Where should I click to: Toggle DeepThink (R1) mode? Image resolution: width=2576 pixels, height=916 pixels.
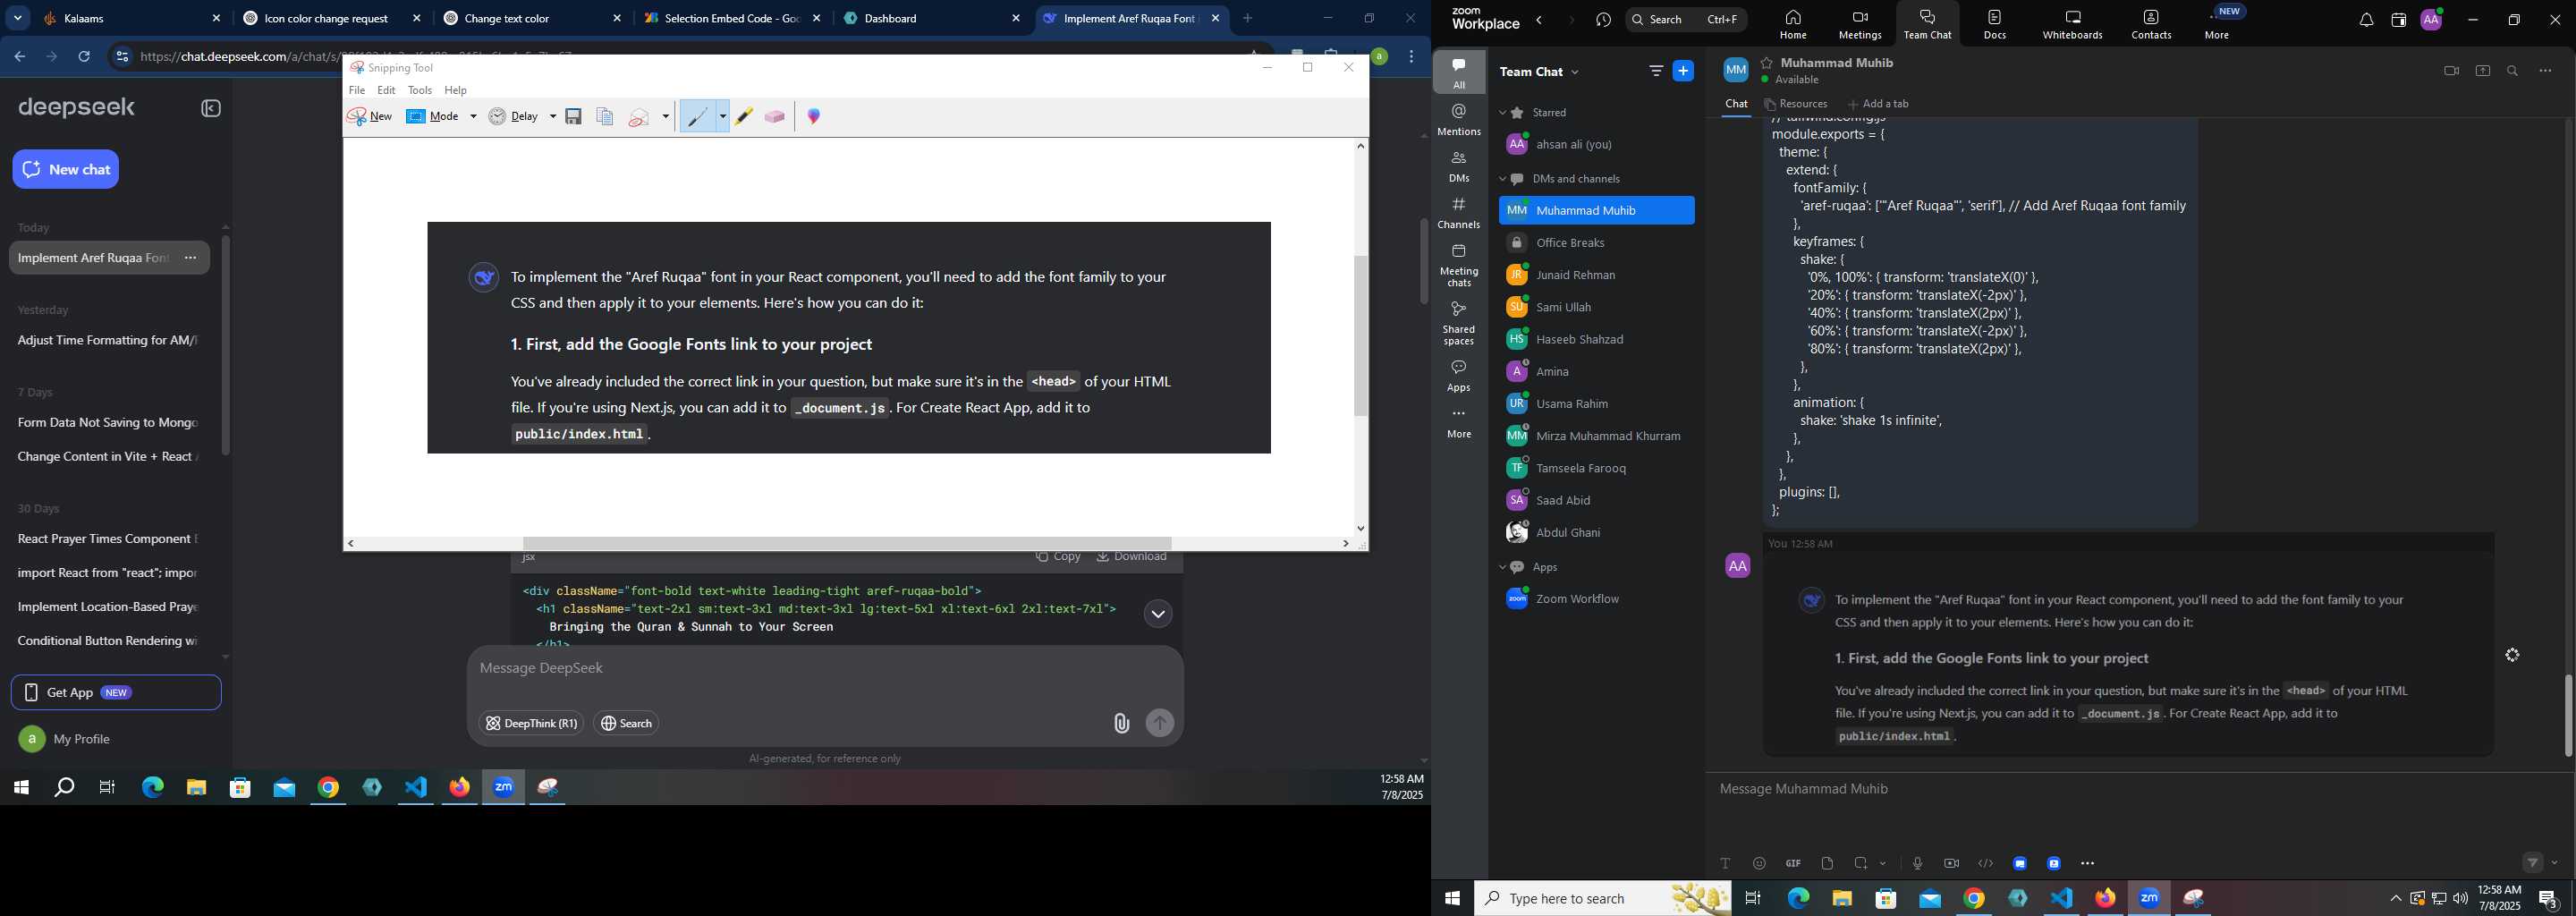coord(531,723)
